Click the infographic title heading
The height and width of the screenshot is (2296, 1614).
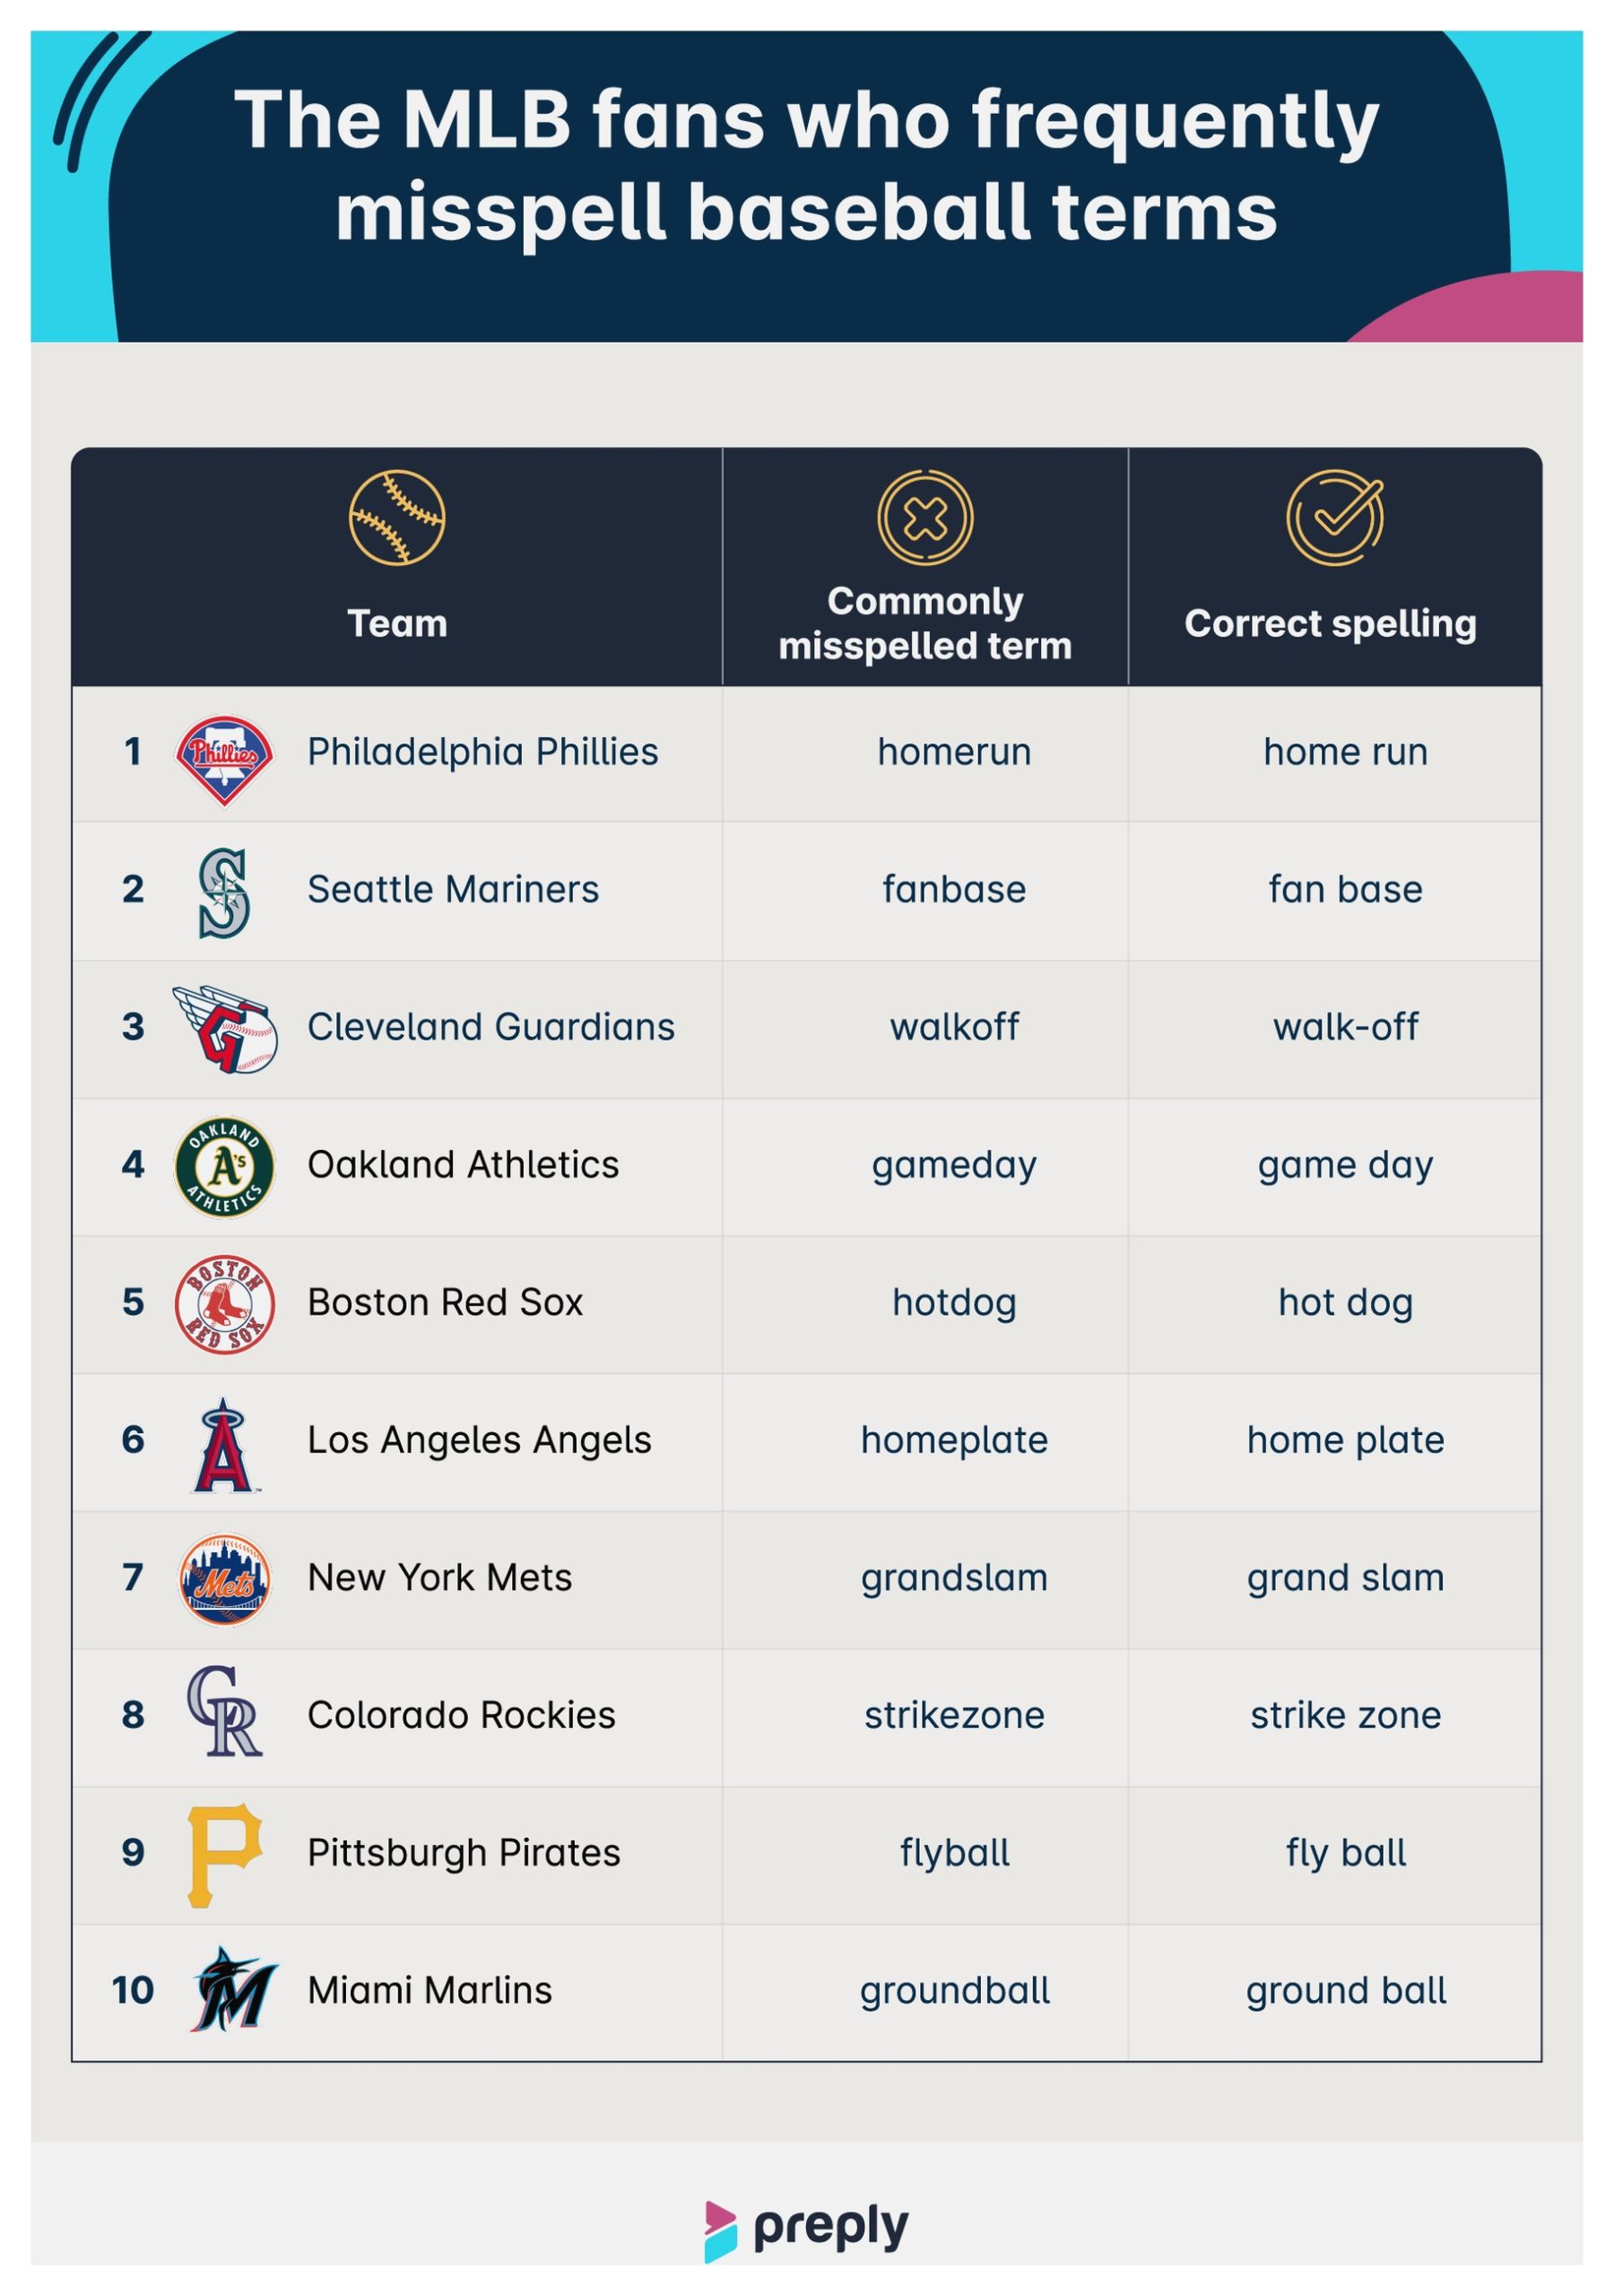tap(806, 166)
